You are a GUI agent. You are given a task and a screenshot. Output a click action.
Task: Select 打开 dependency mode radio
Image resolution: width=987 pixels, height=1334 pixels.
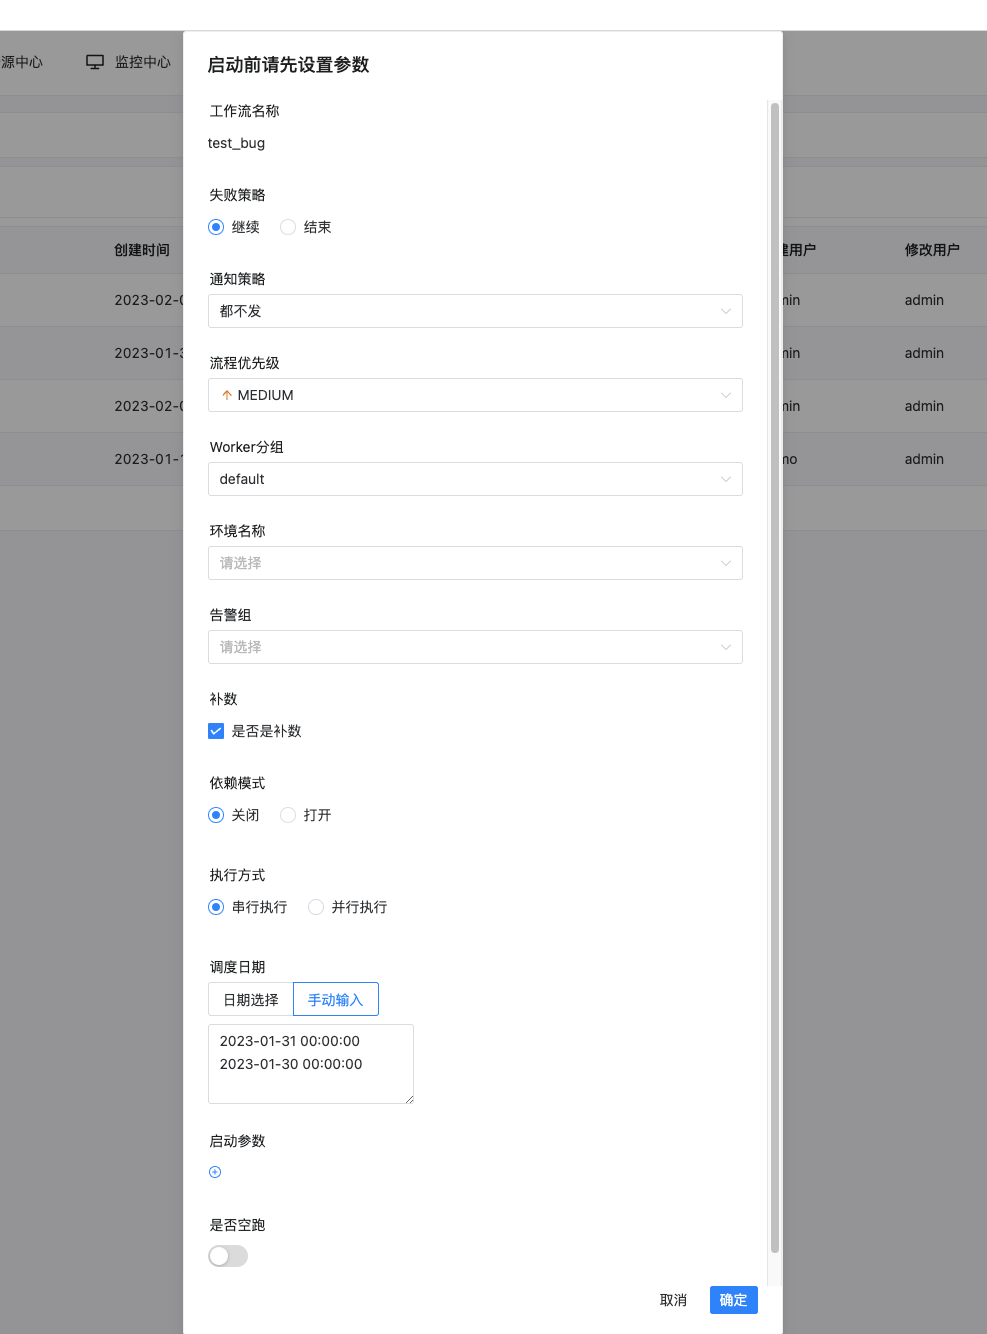[x=288, y=815]
